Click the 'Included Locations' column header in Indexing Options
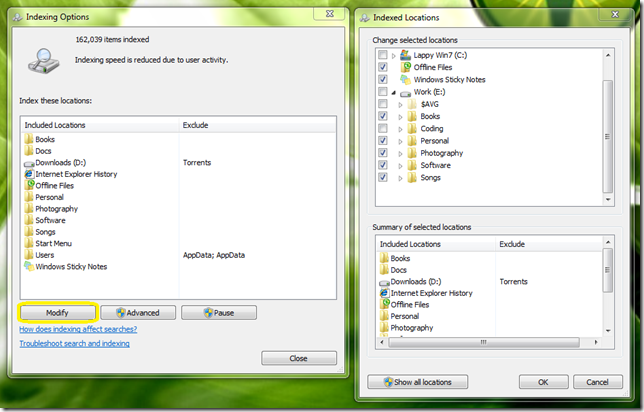The width and height of the screenshot is (644, 412). click(x=100, y=125)
